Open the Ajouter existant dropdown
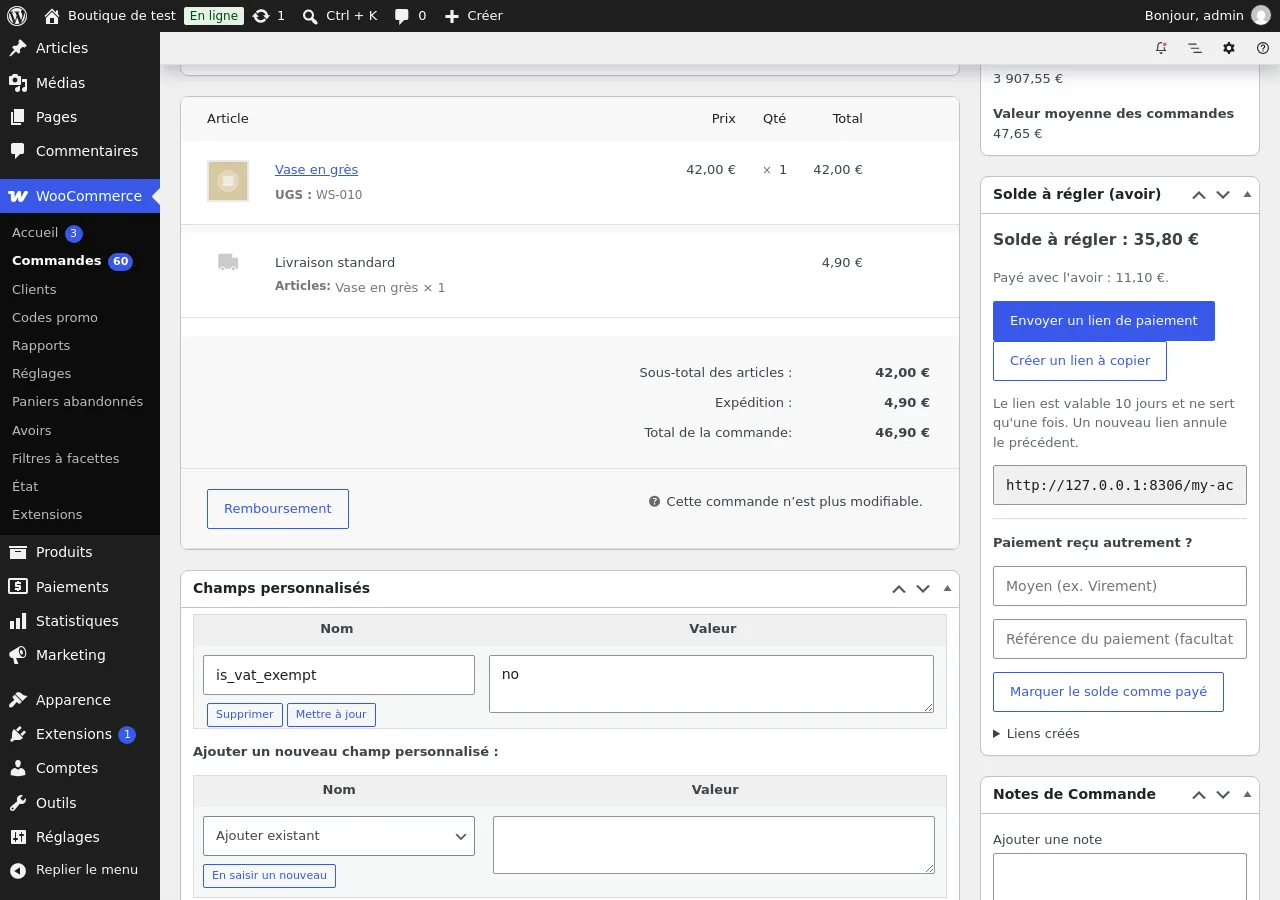The image size is (1280, 900). [x=339, y=836]
